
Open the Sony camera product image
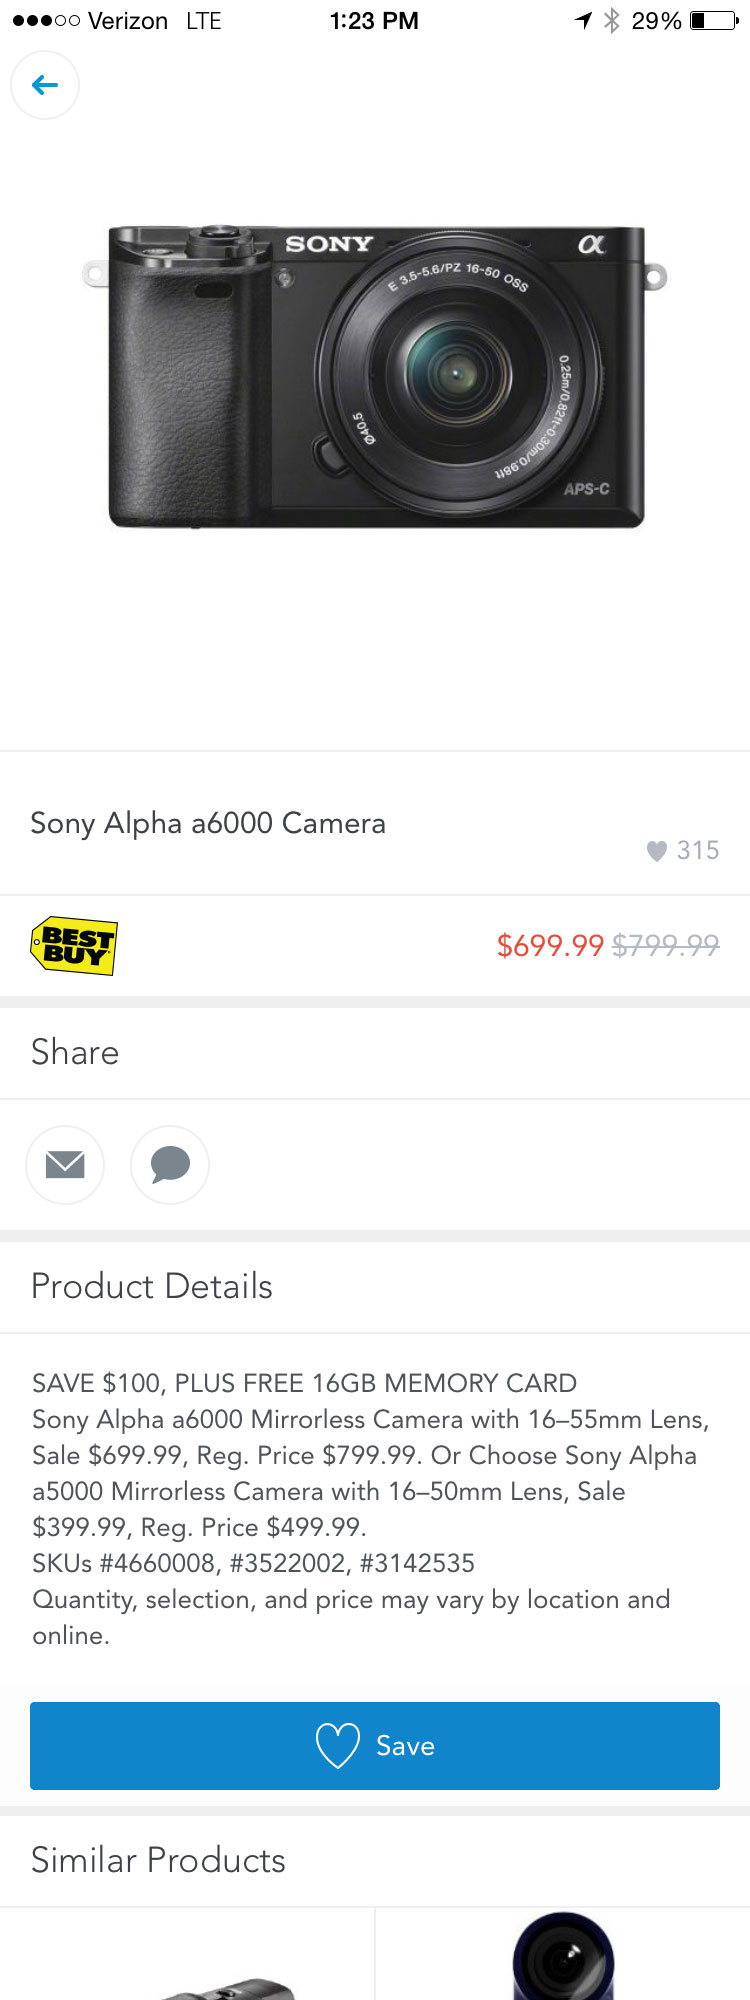(x=375, y=375)
